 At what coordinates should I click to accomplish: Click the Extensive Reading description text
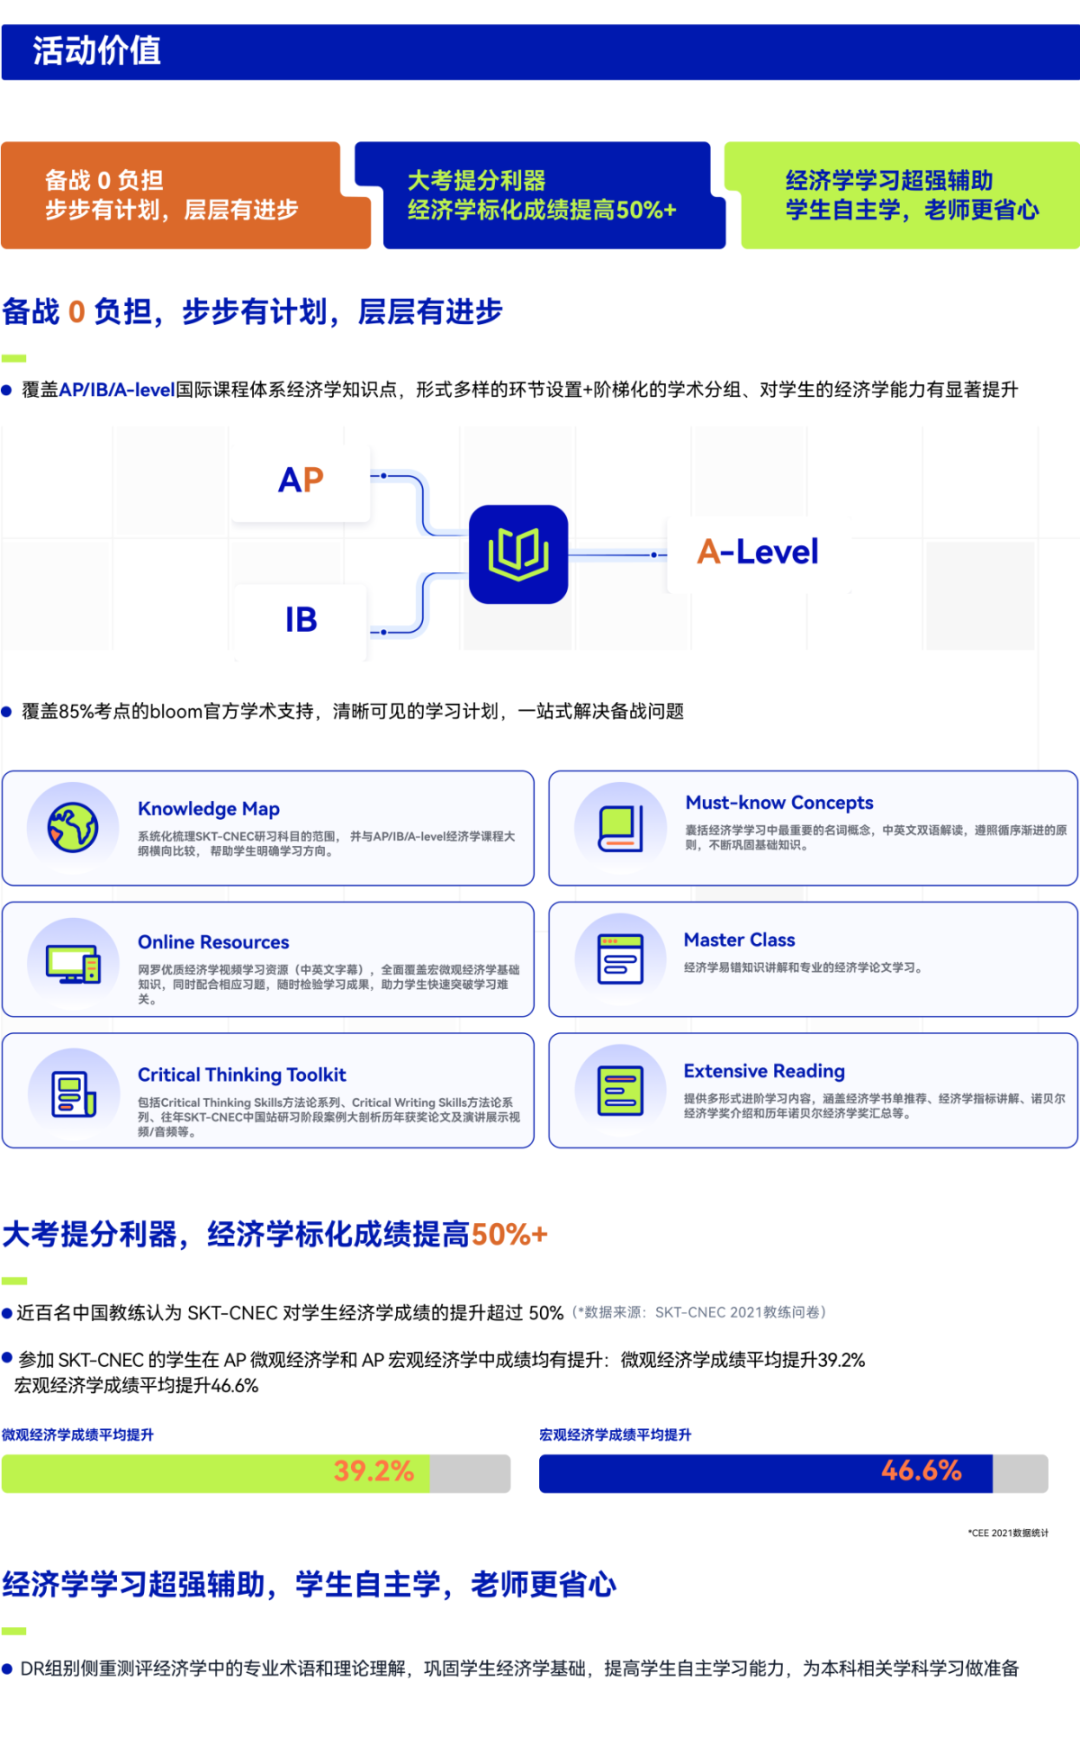(x=875, y=1105)
